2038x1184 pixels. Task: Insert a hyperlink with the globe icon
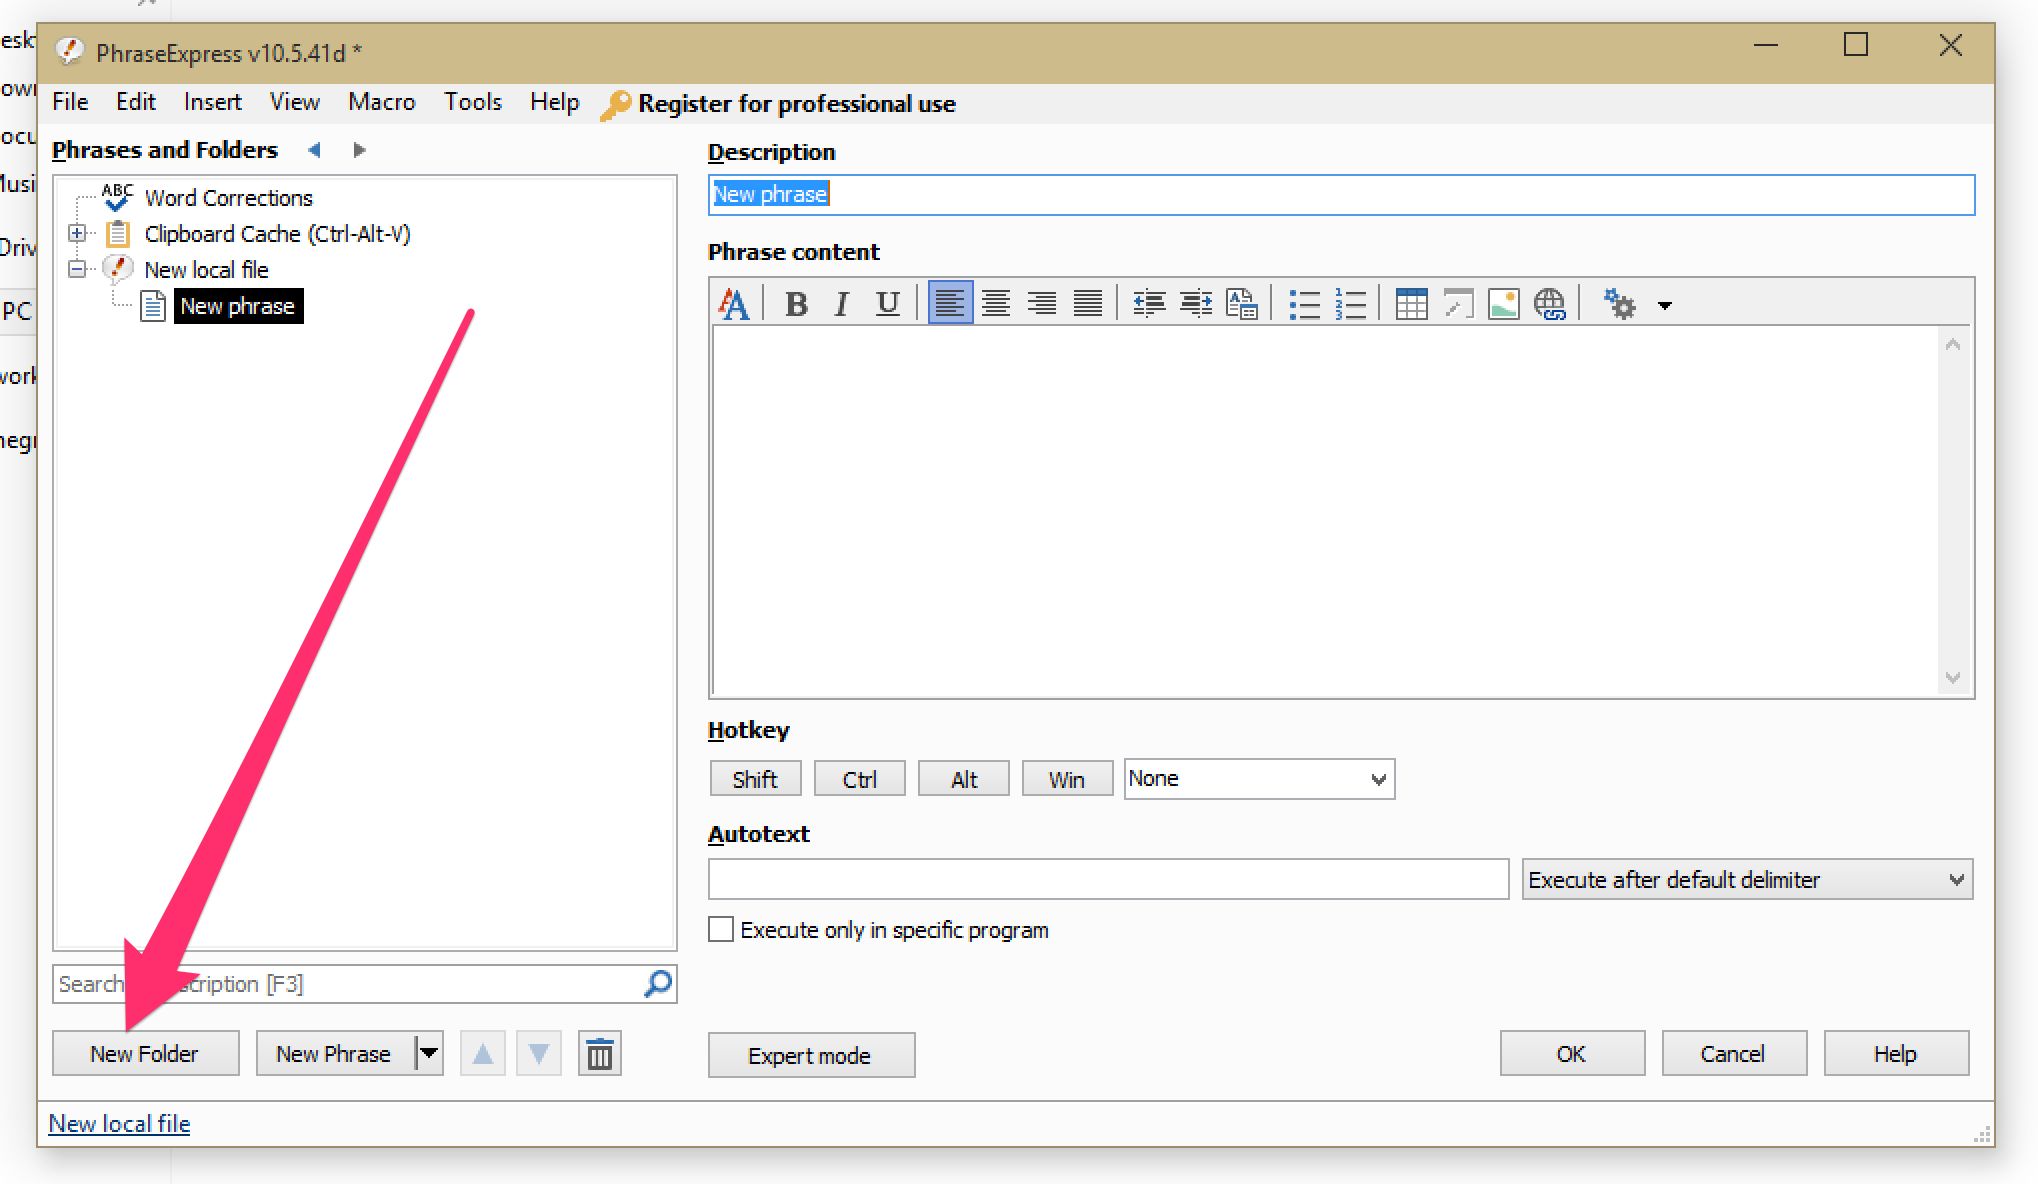click(1550, 304)
